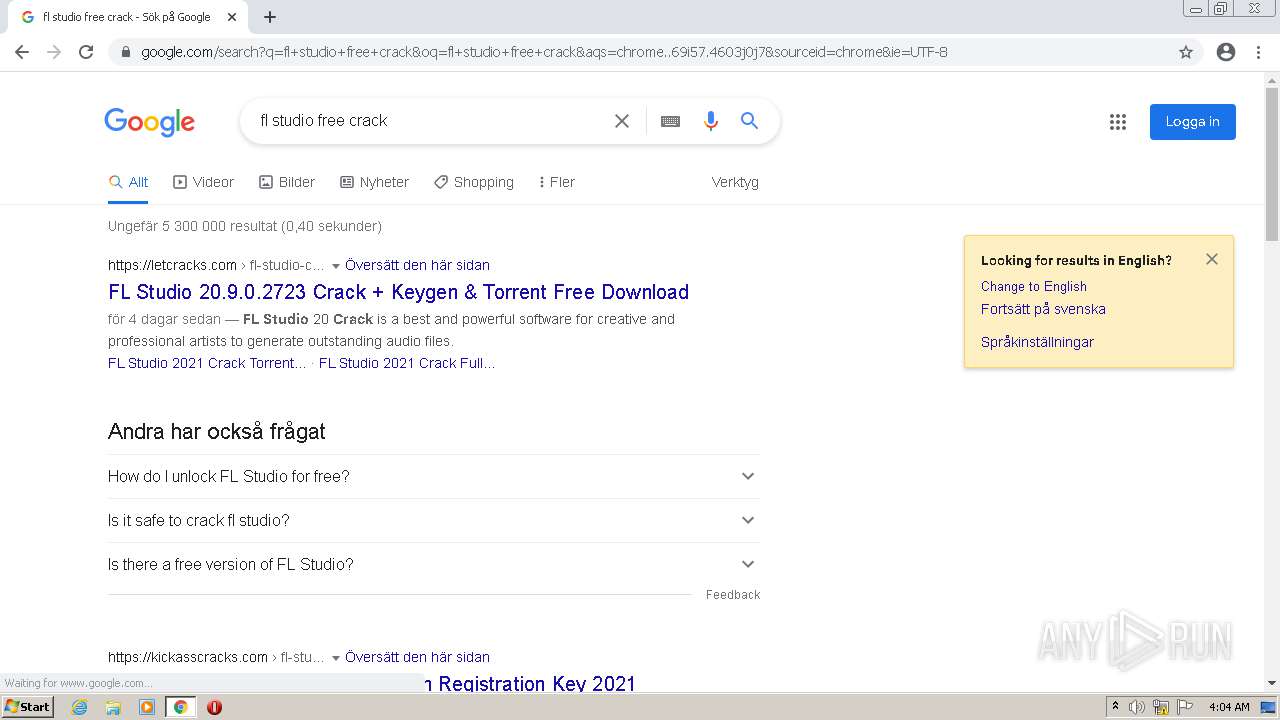Go back with the browser back arrow
The width and height of the screenshot is (1280, 720).
click(22, 52)
